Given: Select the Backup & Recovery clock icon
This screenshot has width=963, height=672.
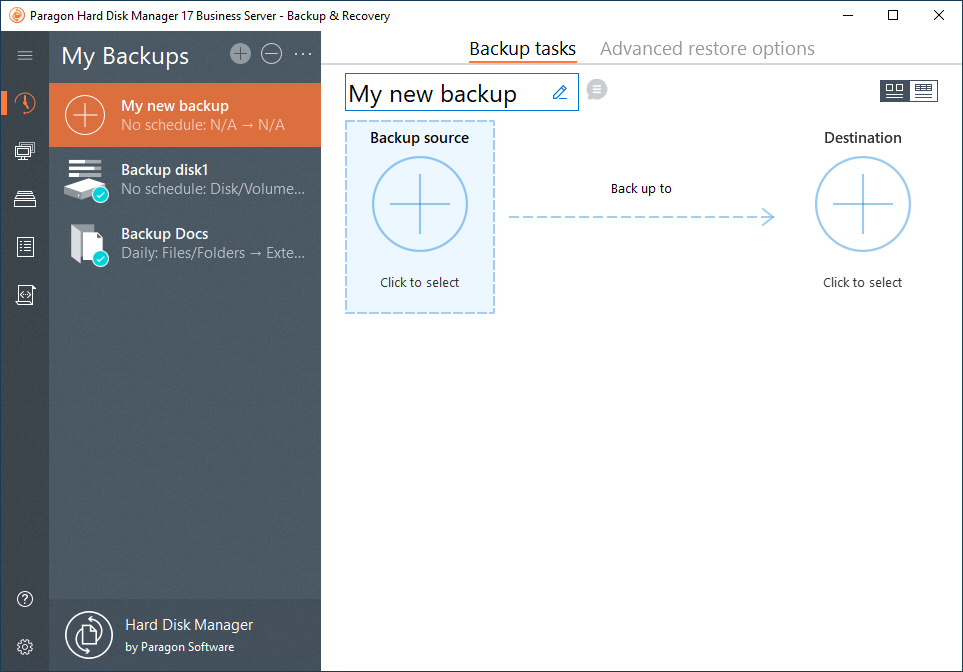Looking at the screenshot, I should point(25,103).
